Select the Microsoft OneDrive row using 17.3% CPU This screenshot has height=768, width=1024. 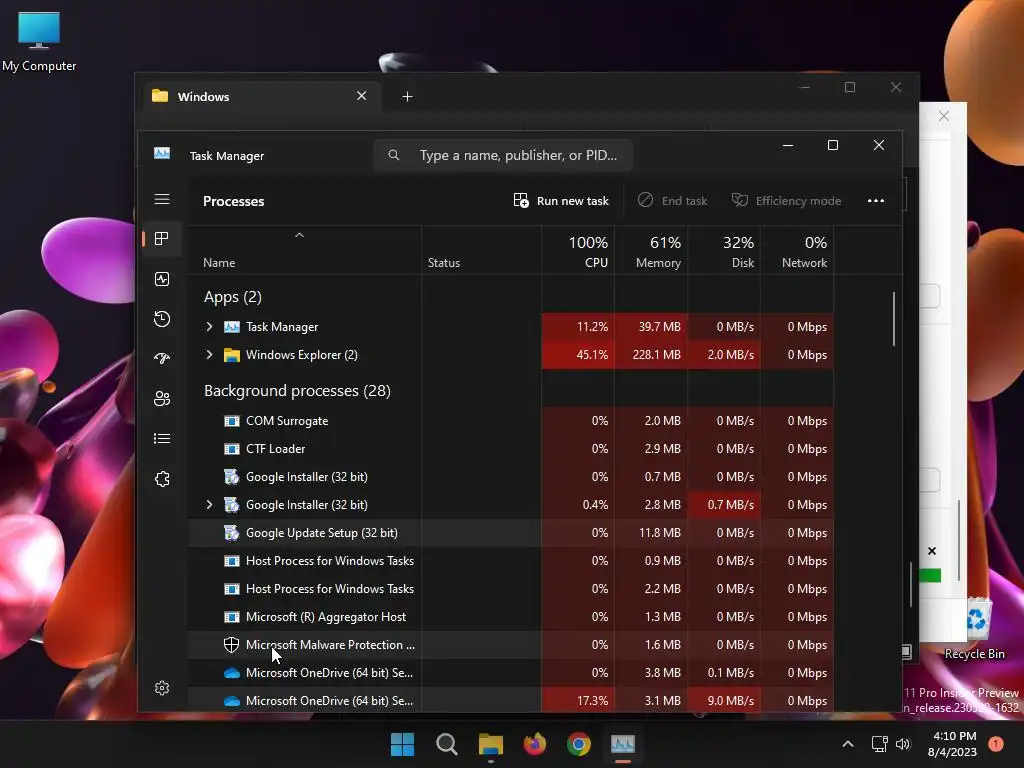(x=511, y=700)
